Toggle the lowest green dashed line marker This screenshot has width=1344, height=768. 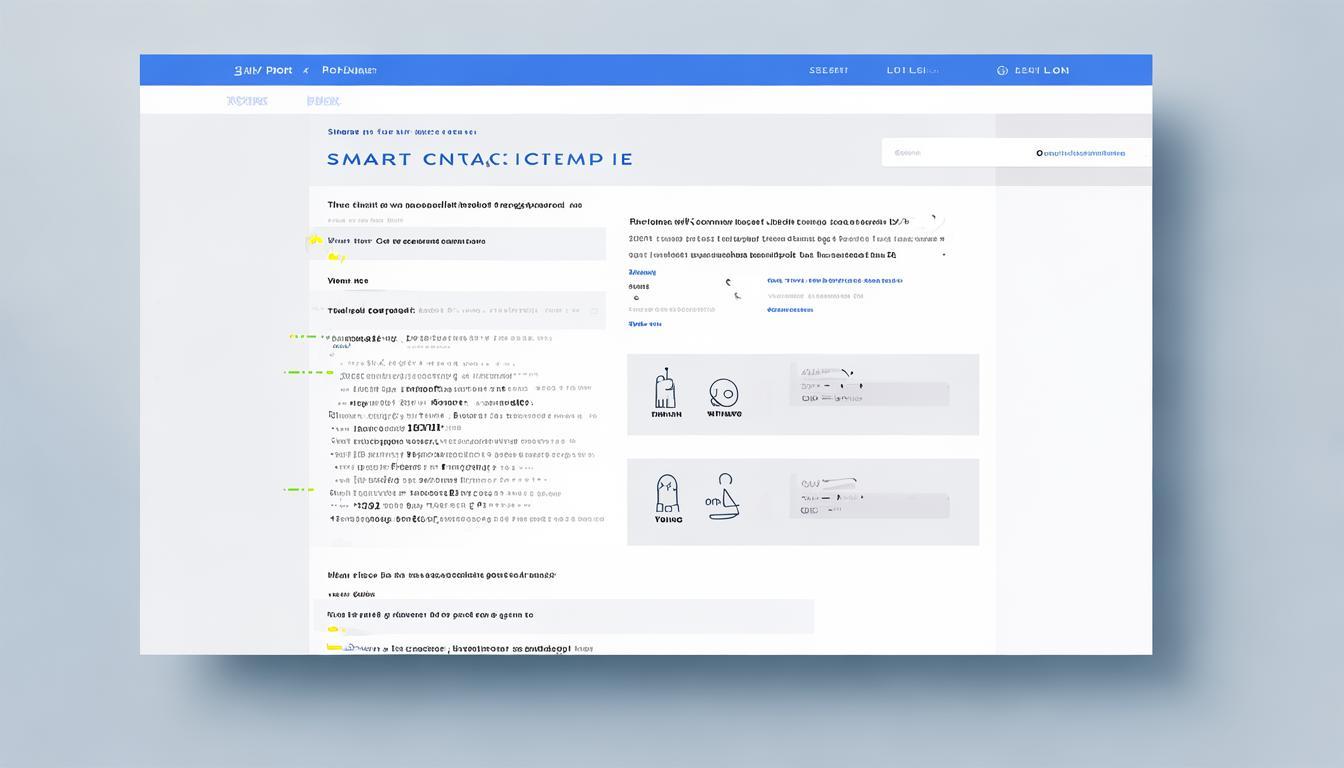pos(299,490)
